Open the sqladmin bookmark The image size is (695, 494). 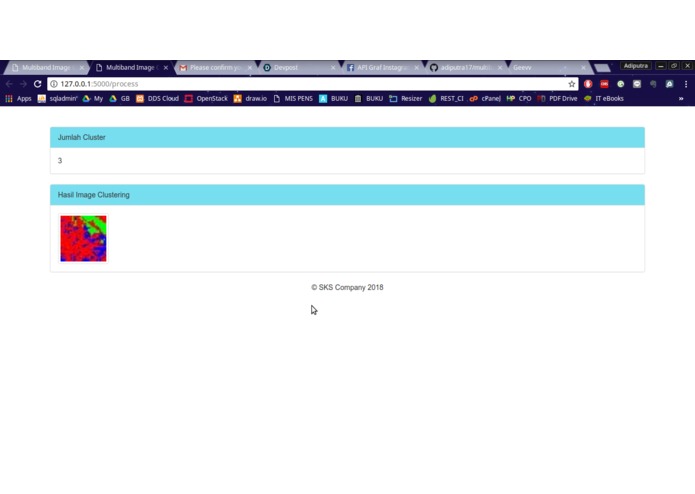pyautogui.click(x=58, y=98)
